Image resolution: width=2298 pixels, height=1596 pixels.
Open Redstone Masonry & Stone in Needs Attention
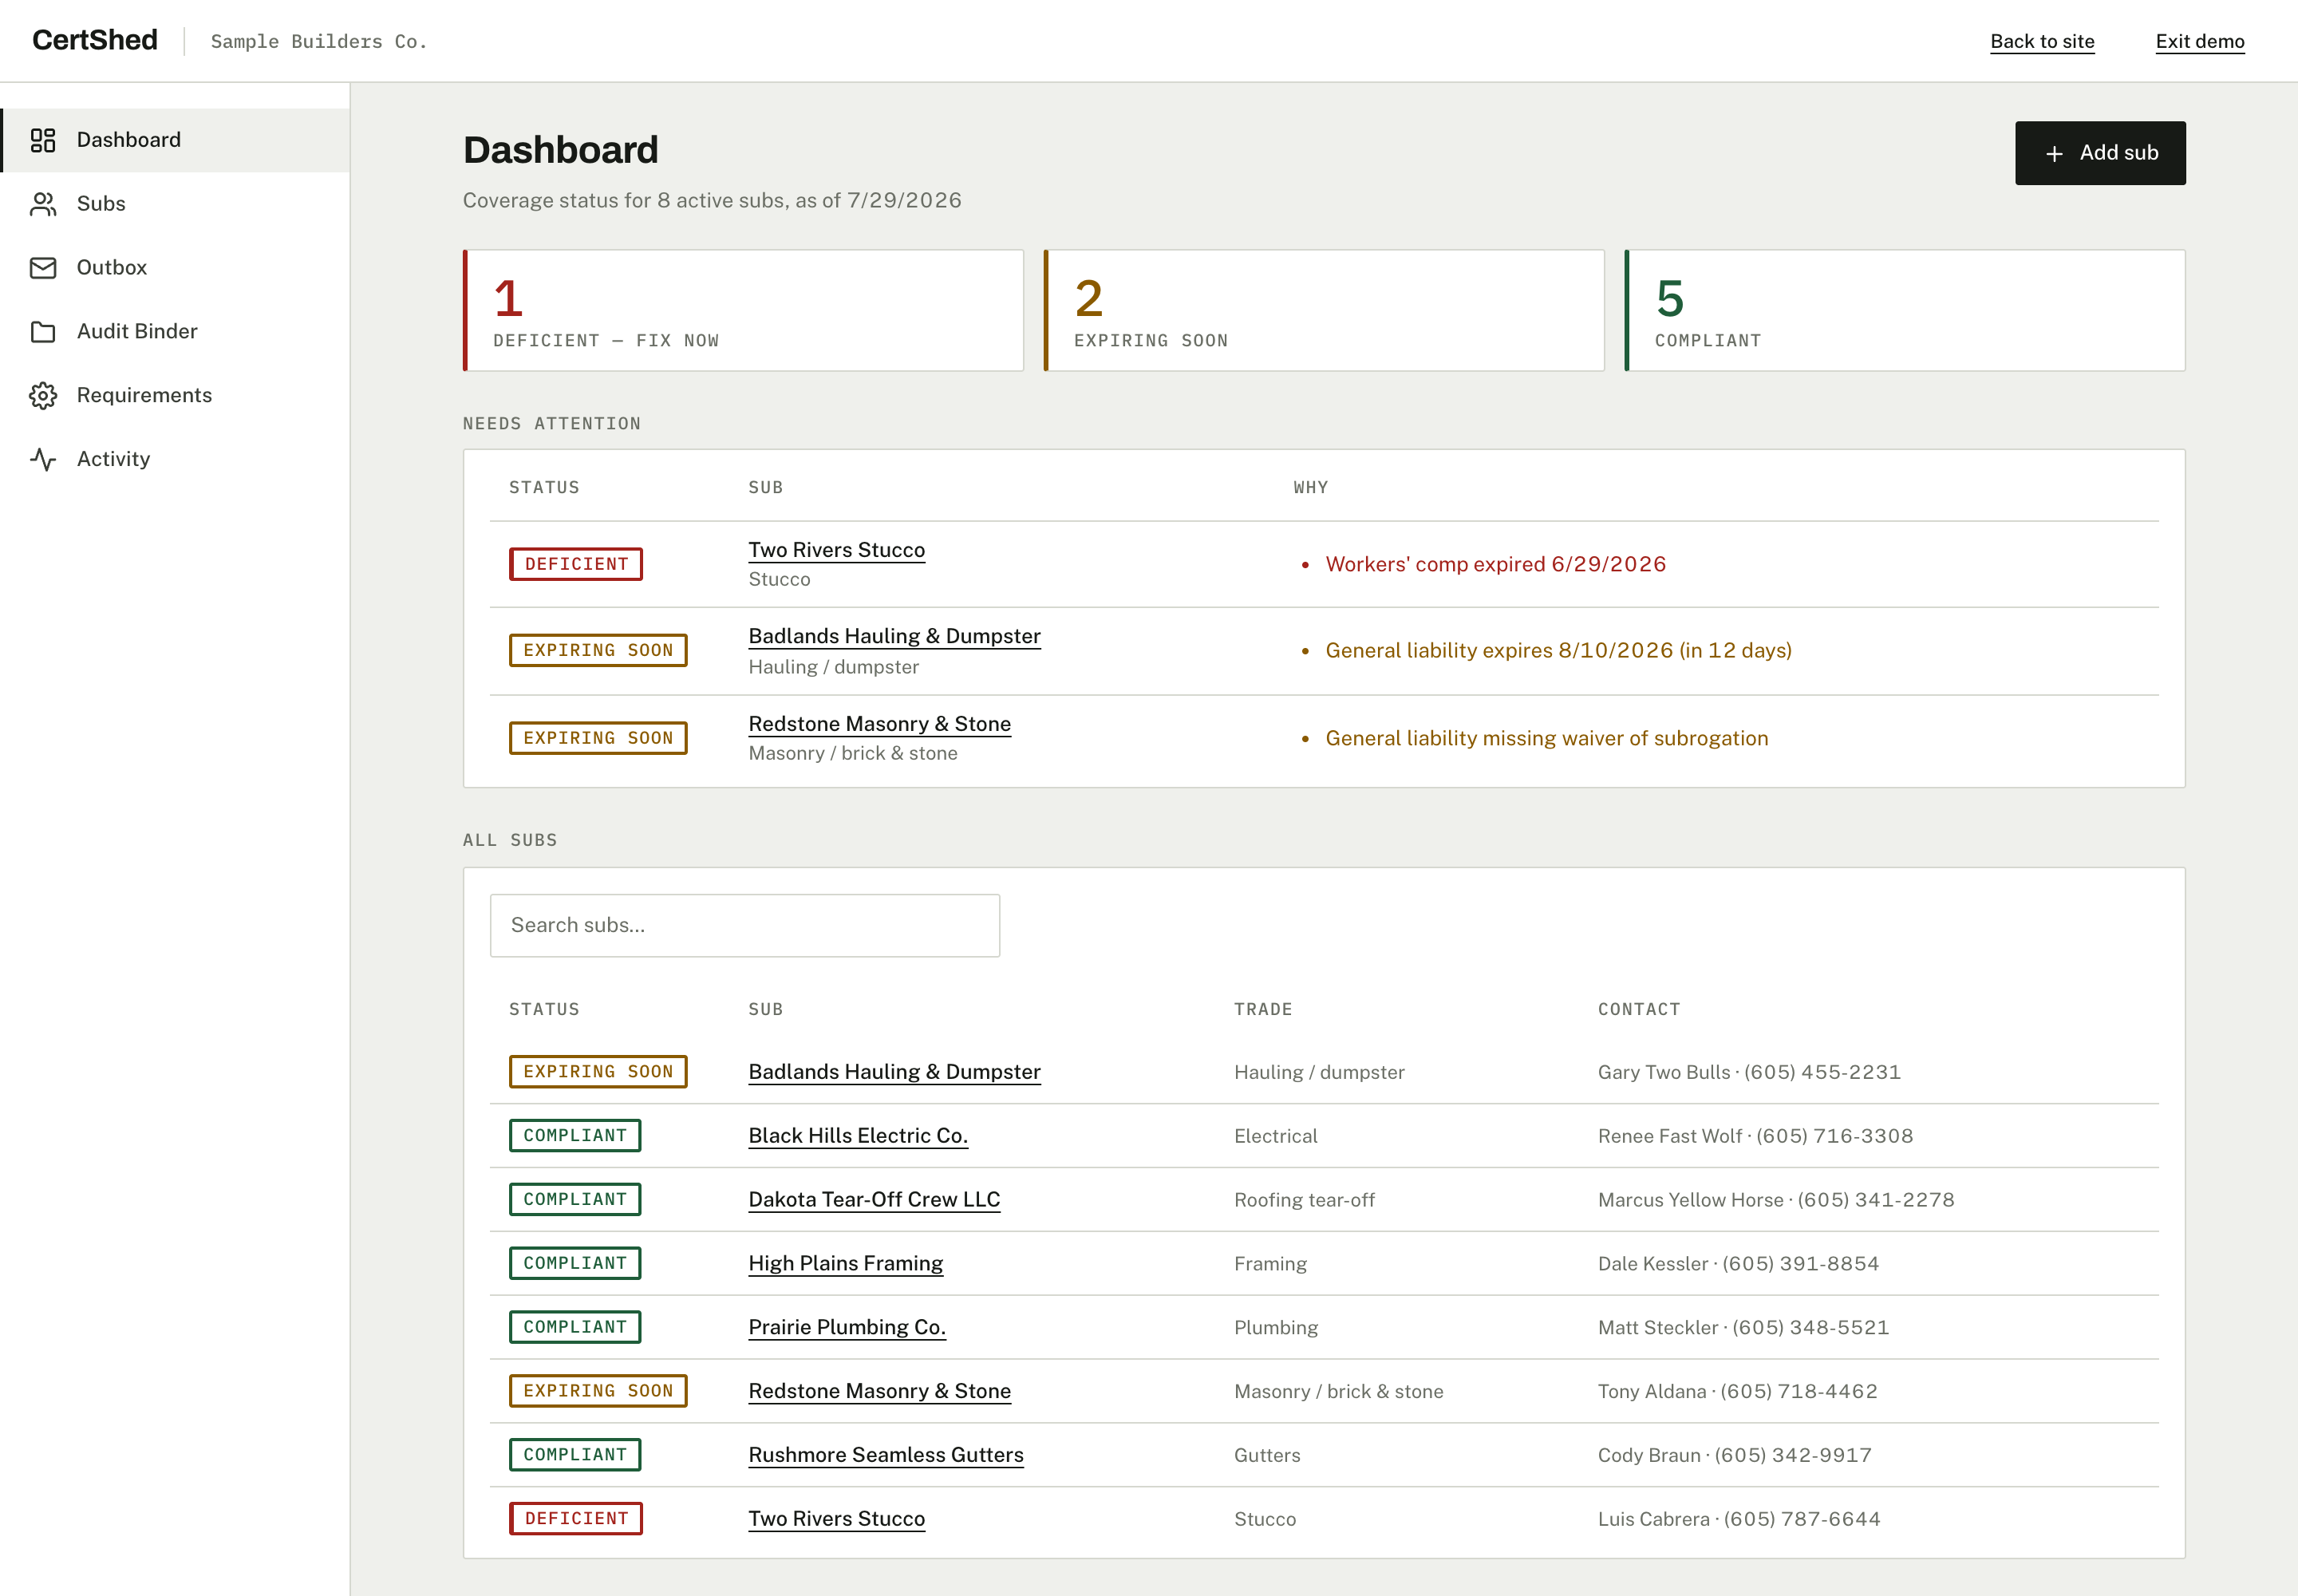(x=879, y=724)
